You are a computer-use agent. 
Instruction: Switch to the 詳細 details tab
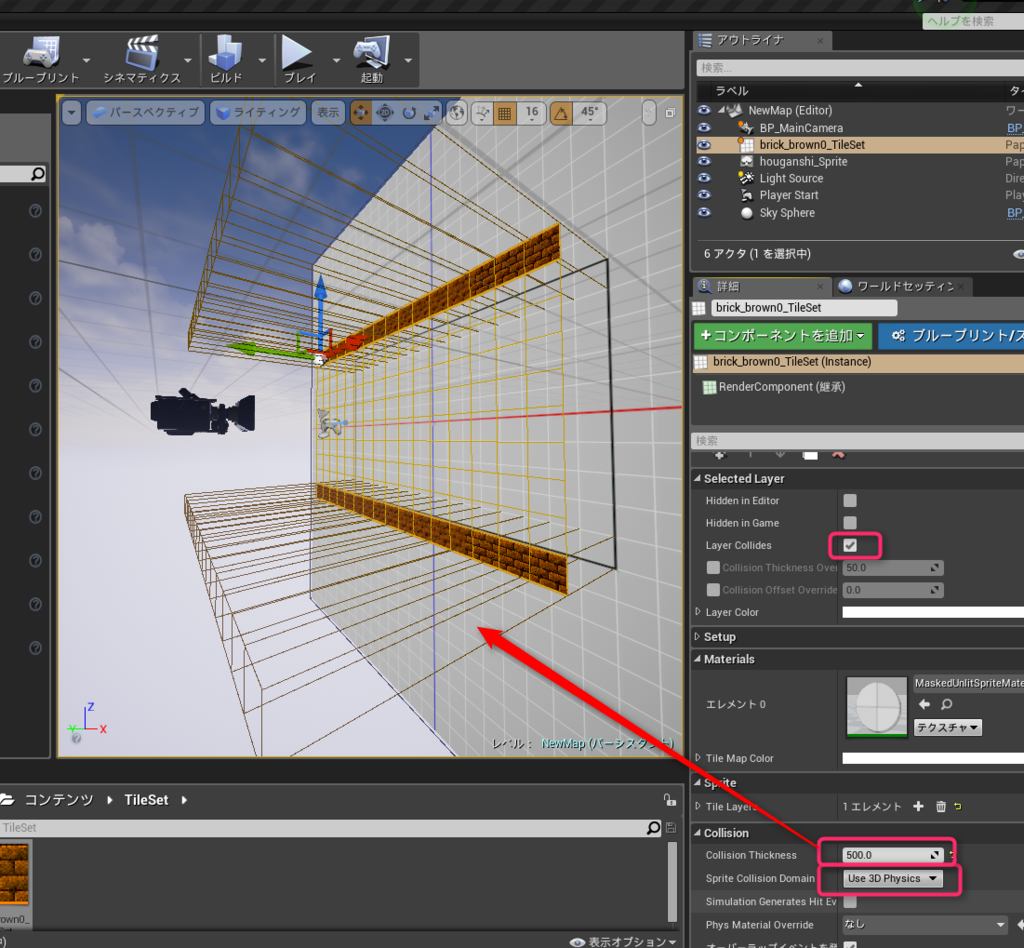pyautogui.click(x=760, y=287)
